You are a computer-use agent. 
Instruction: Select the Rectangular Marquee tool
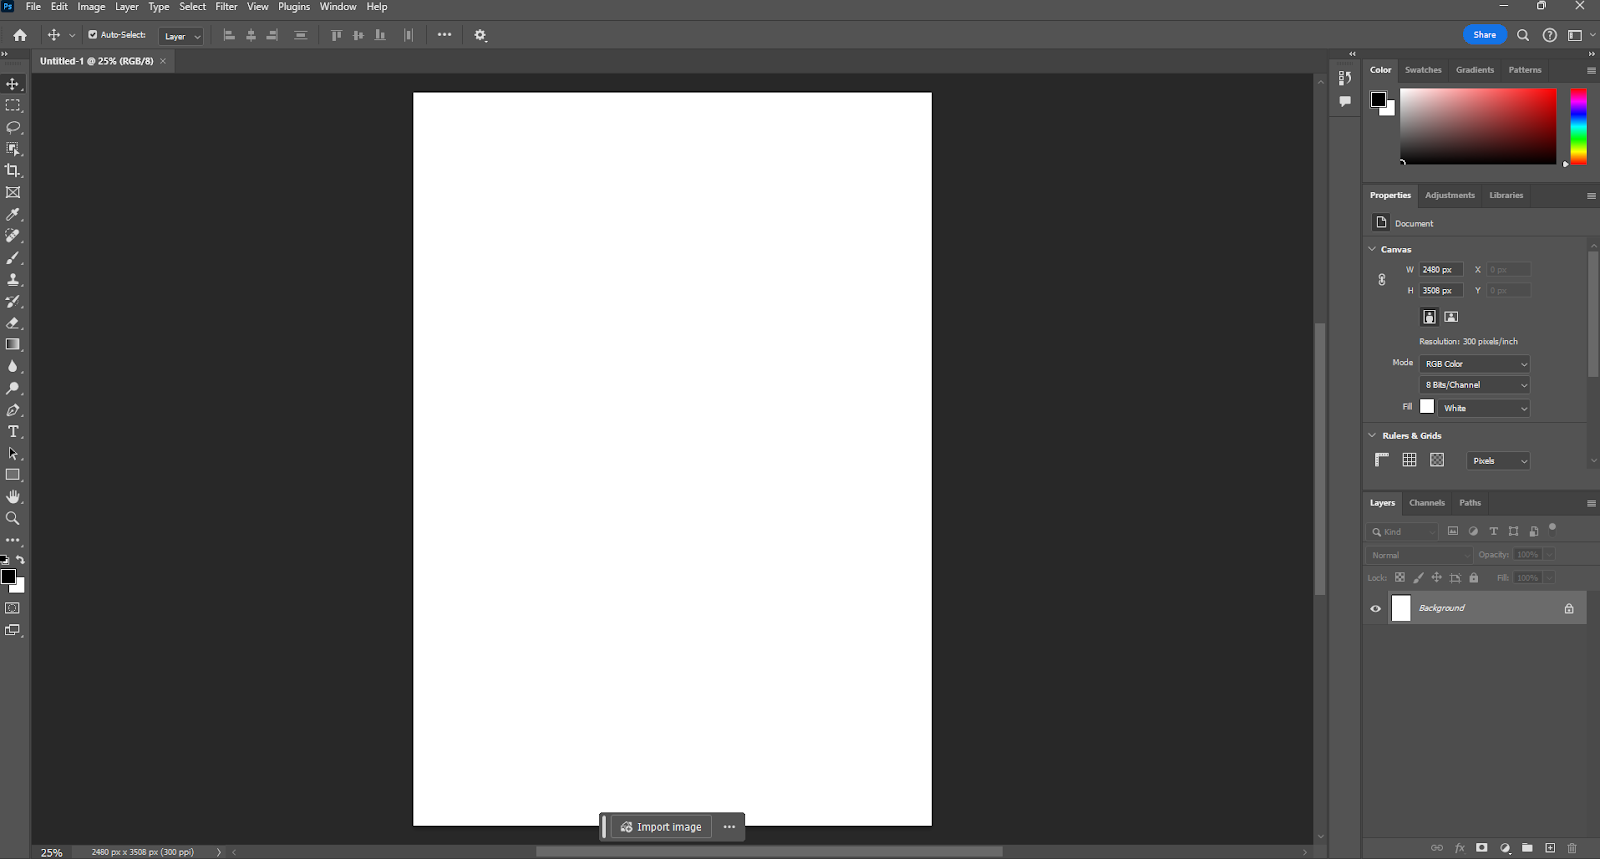[13, 105]
